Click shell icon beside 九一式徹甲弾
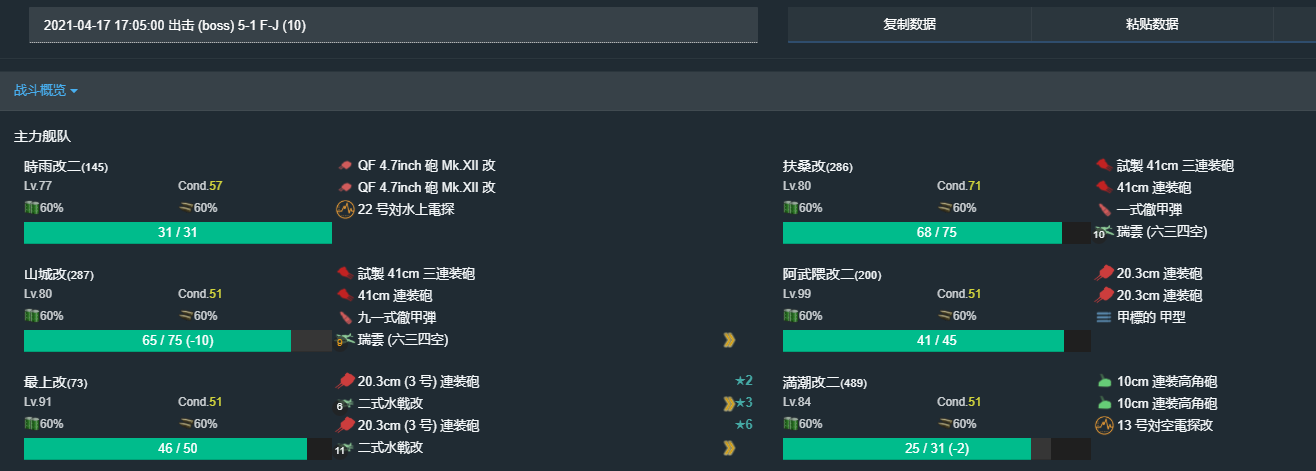This screenshot has width=1316, height=471. click(345, 318)
